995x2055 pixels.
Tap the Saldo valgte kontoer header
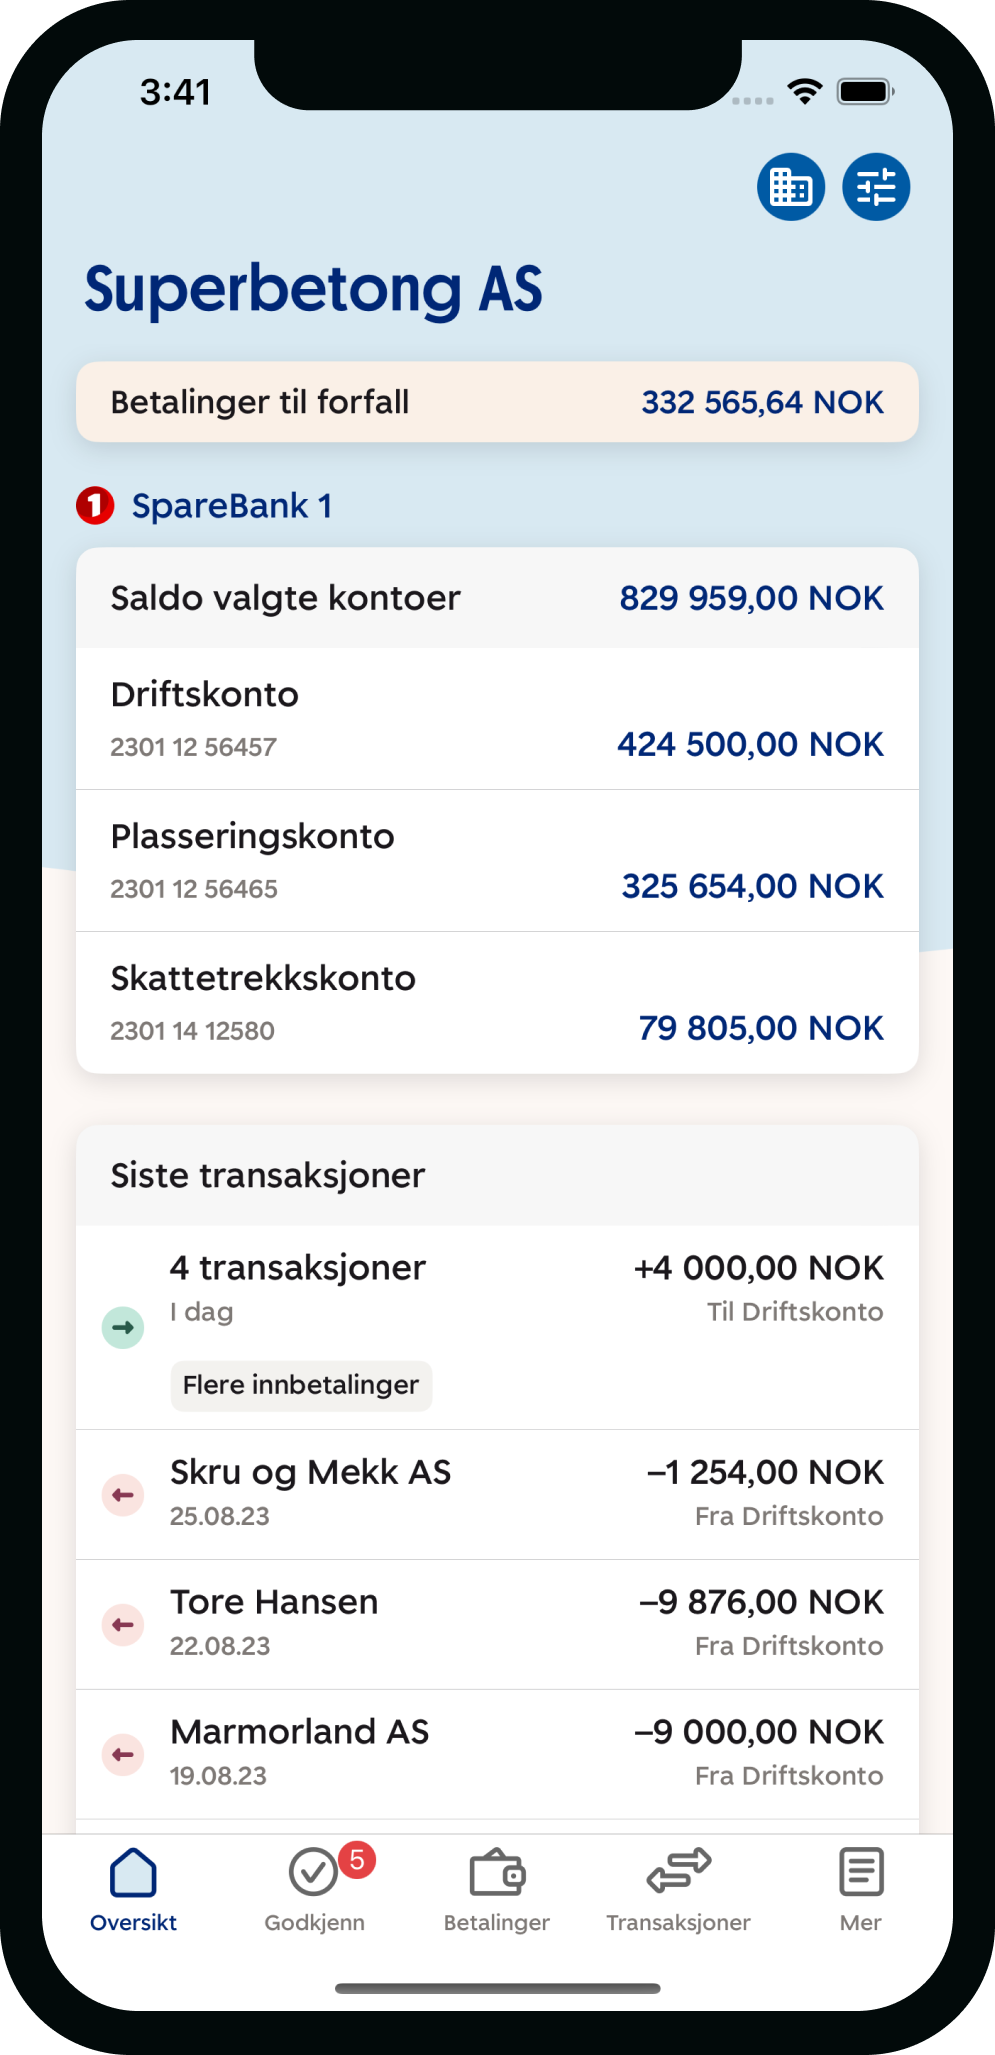coord(497,598)
